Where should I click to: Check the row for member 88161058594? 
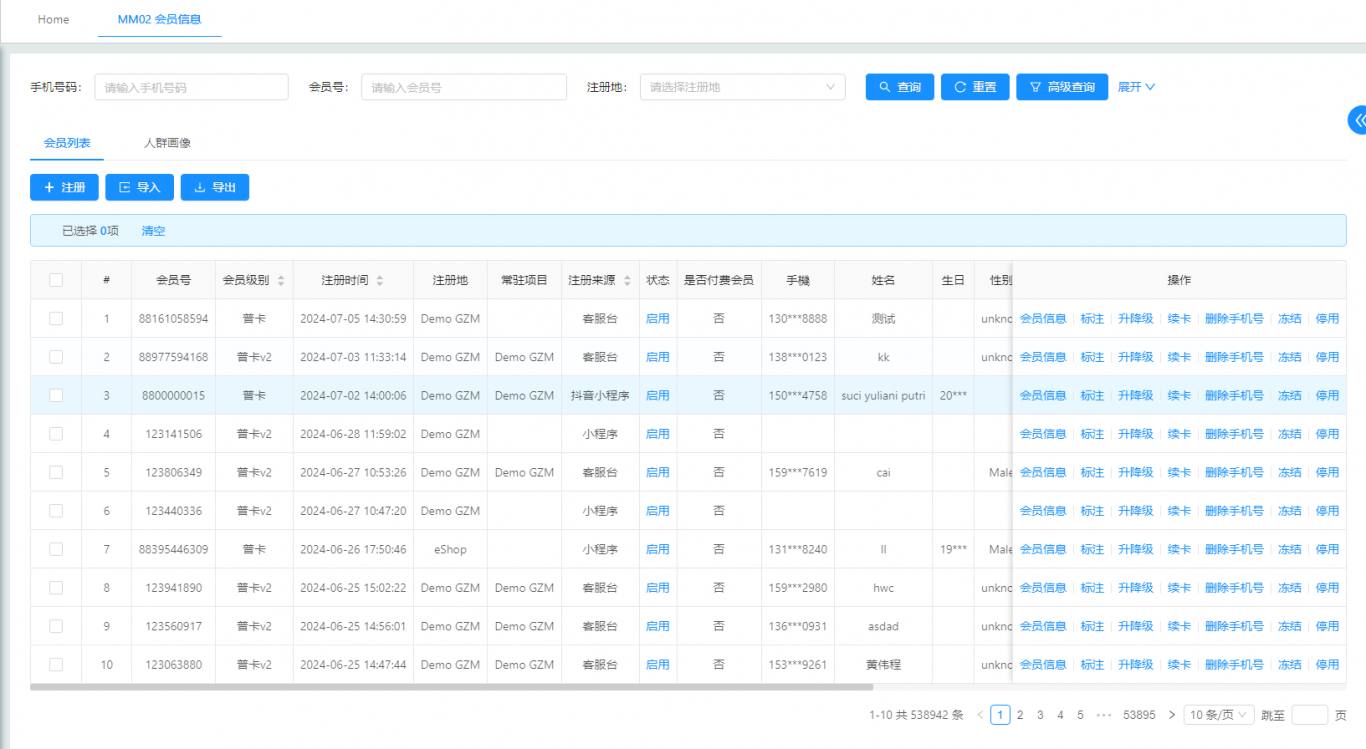[x=56, y=318]
